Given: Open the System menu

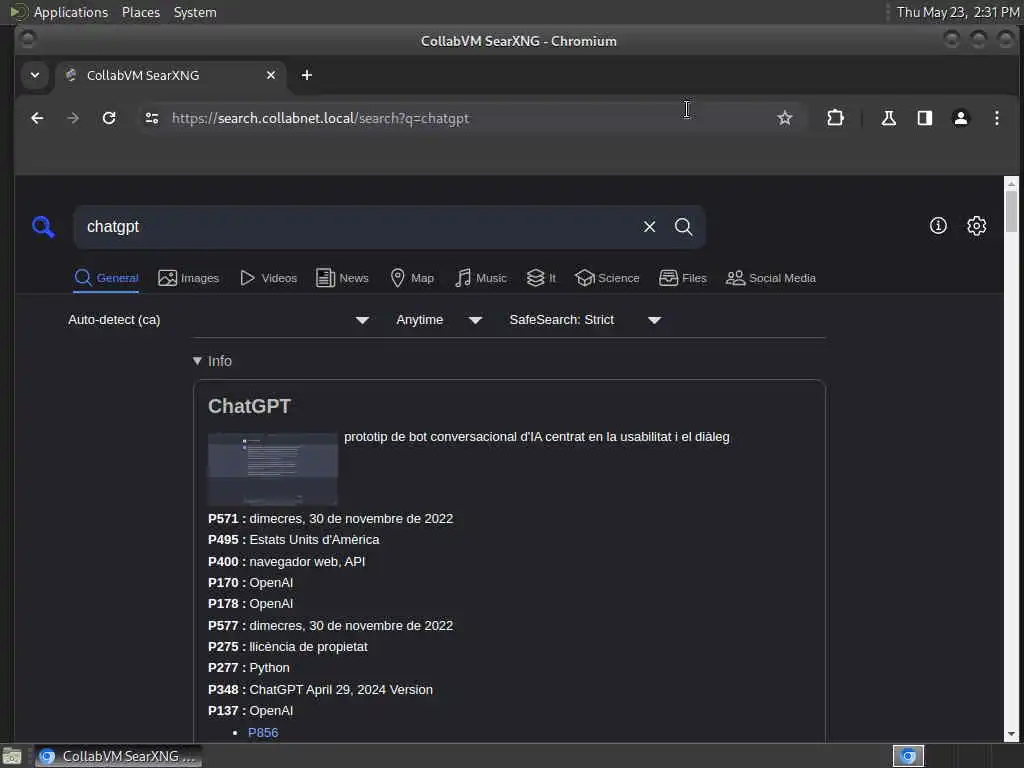Looking at the screenshot, I should 195,12.
